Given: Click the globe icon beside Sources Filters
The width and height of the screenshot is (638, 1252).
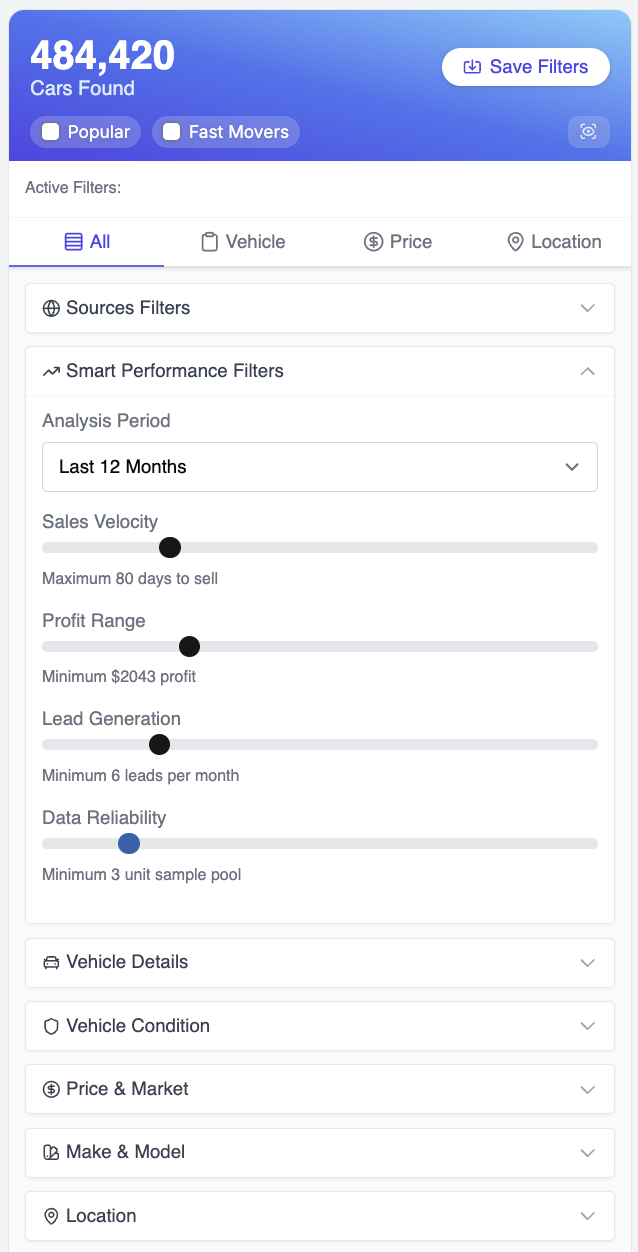Looking at the screenshot, I should (x=51, y=308).
